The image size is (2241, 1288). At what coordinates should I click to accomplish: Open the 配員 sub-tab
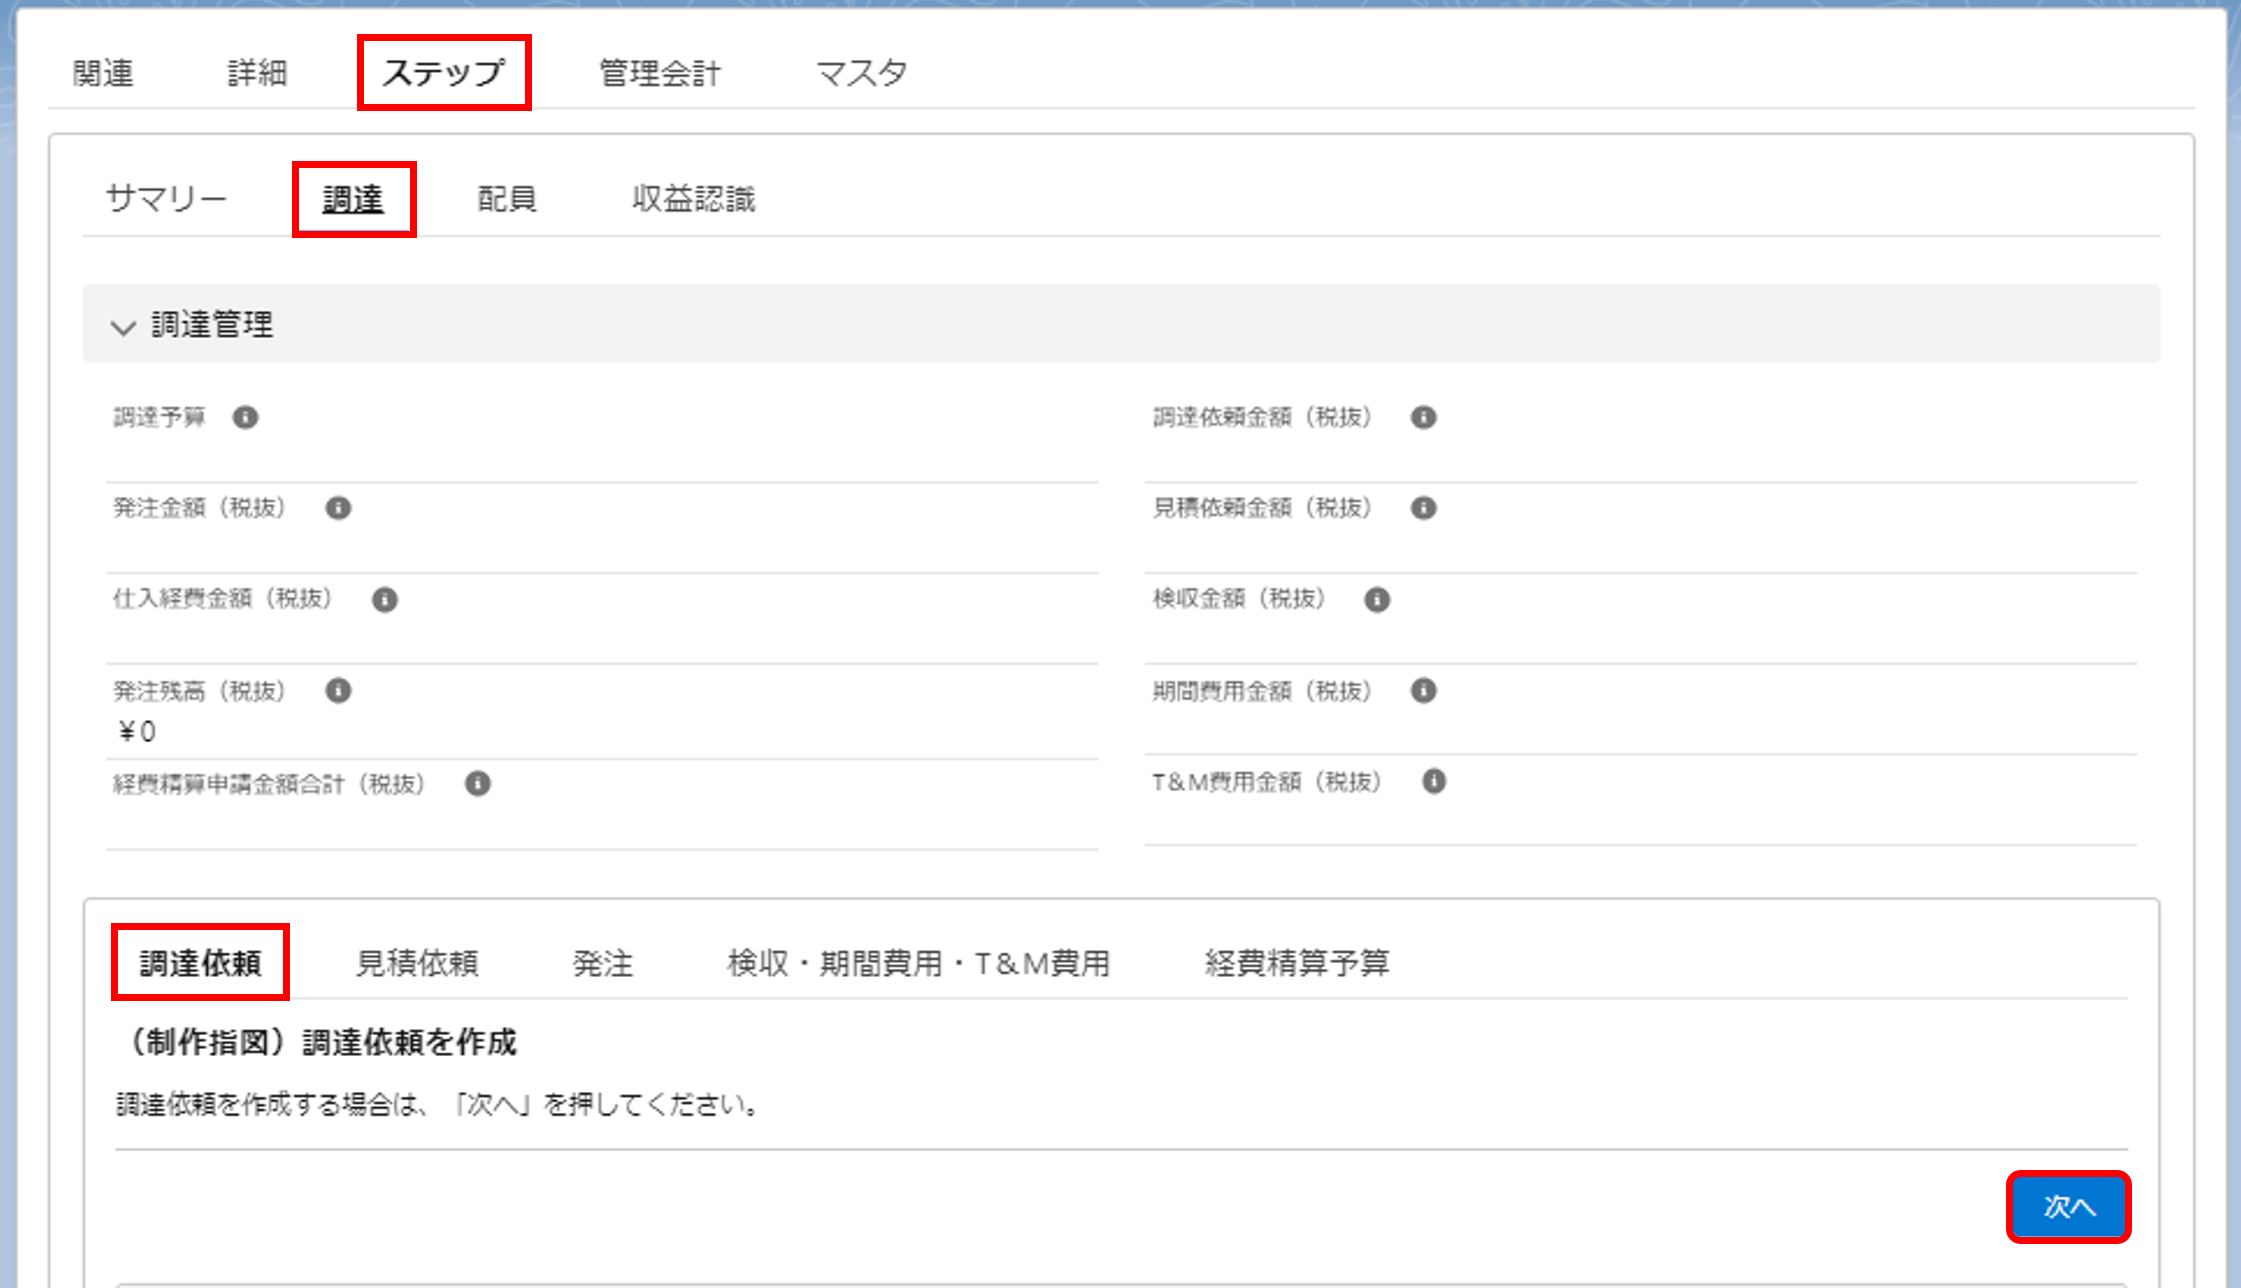point(507,198)
